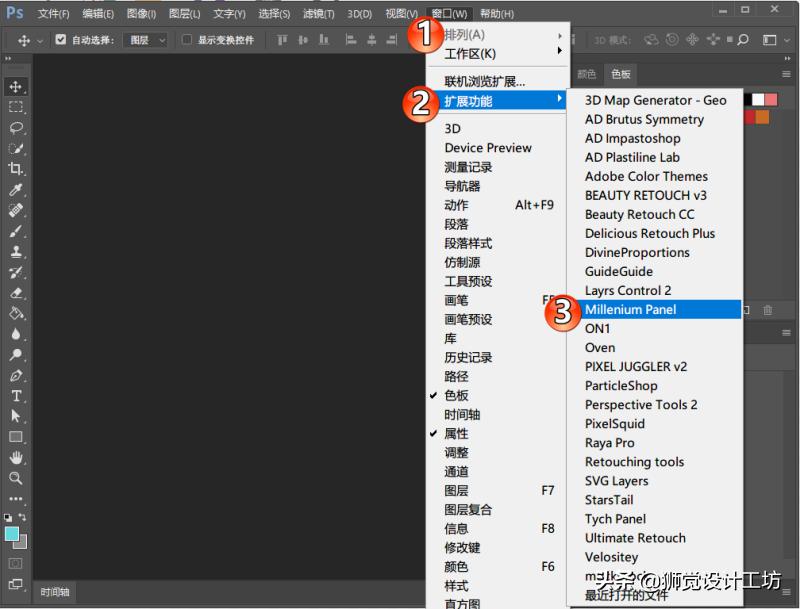
Task: Open the 滤镜 menu
Action: tap(317, 13)
